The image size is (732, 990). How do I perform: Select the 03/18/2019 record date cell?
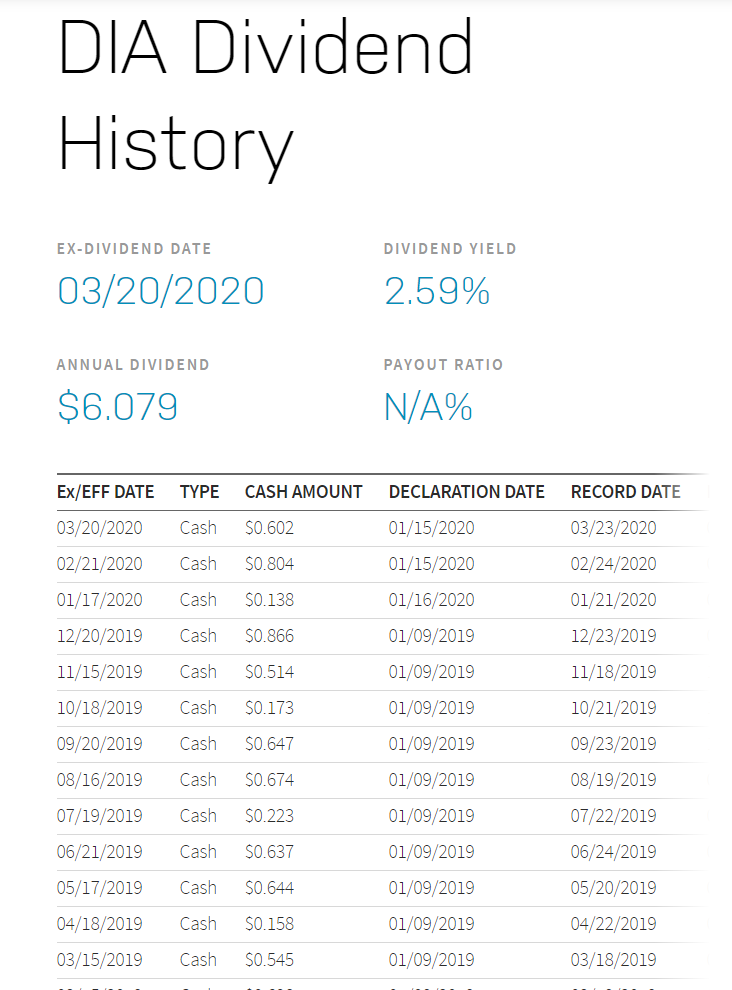(613, 960)
